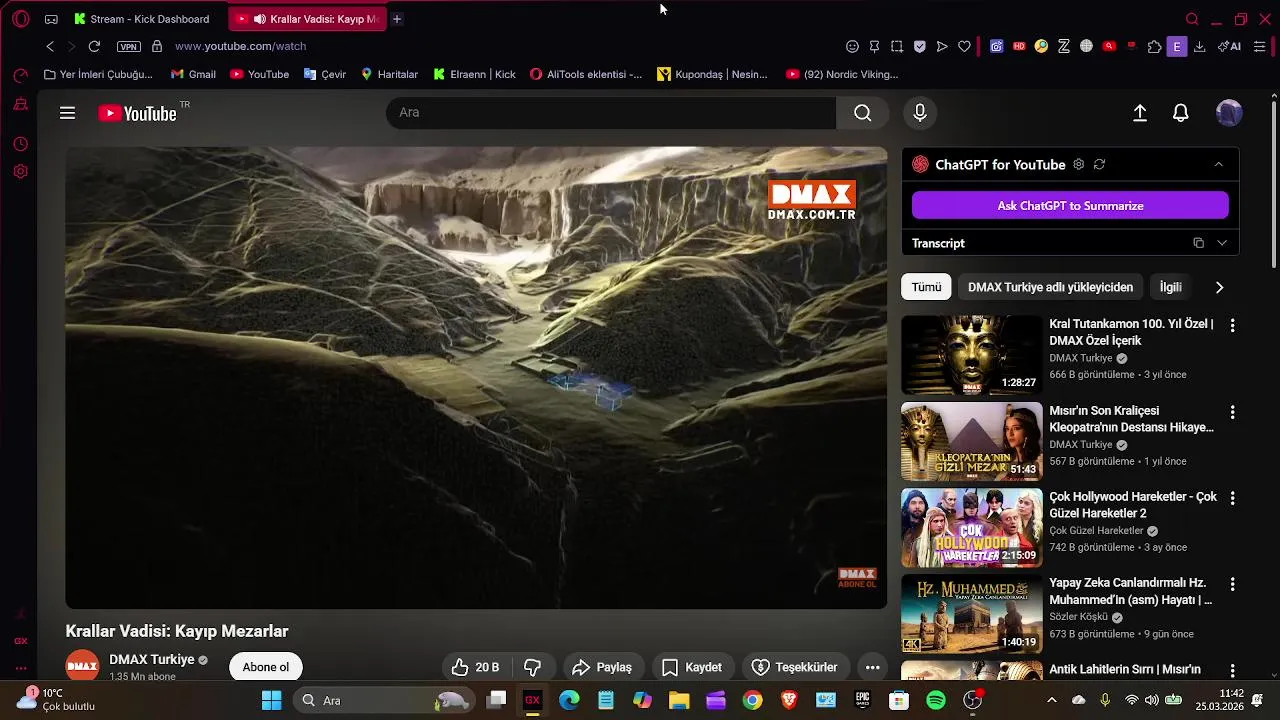Open Brave browser from the taskbar

point(789,700)
